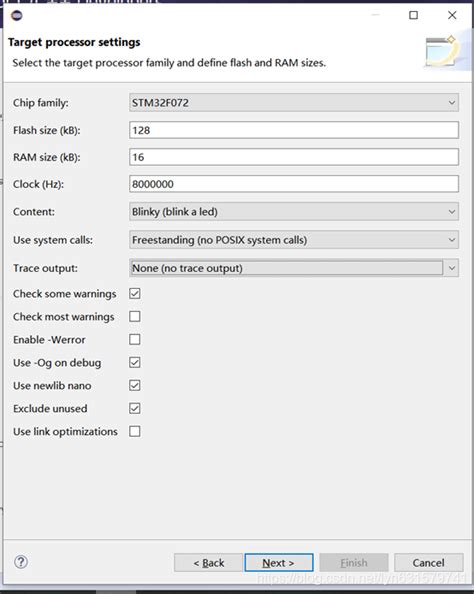474x594 pixels.
Task: Disable Use -Og on debug
Action: (135, 363)
